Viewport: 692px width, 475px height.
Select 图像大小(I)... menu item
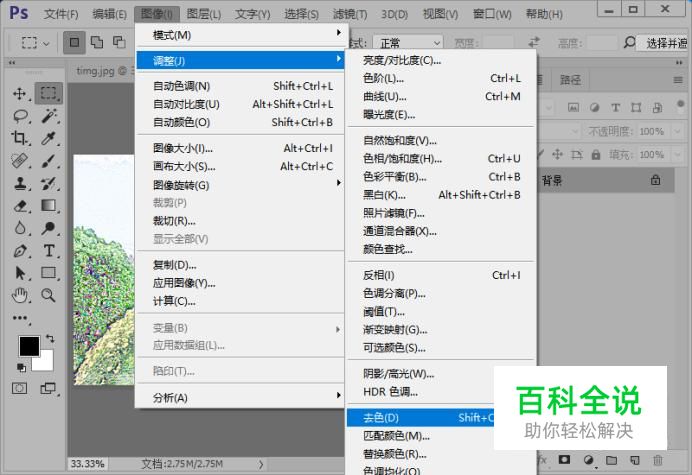tap(241, 148)
